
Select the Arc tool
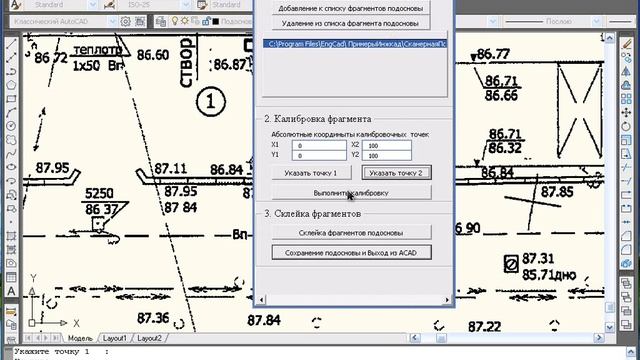11,112
